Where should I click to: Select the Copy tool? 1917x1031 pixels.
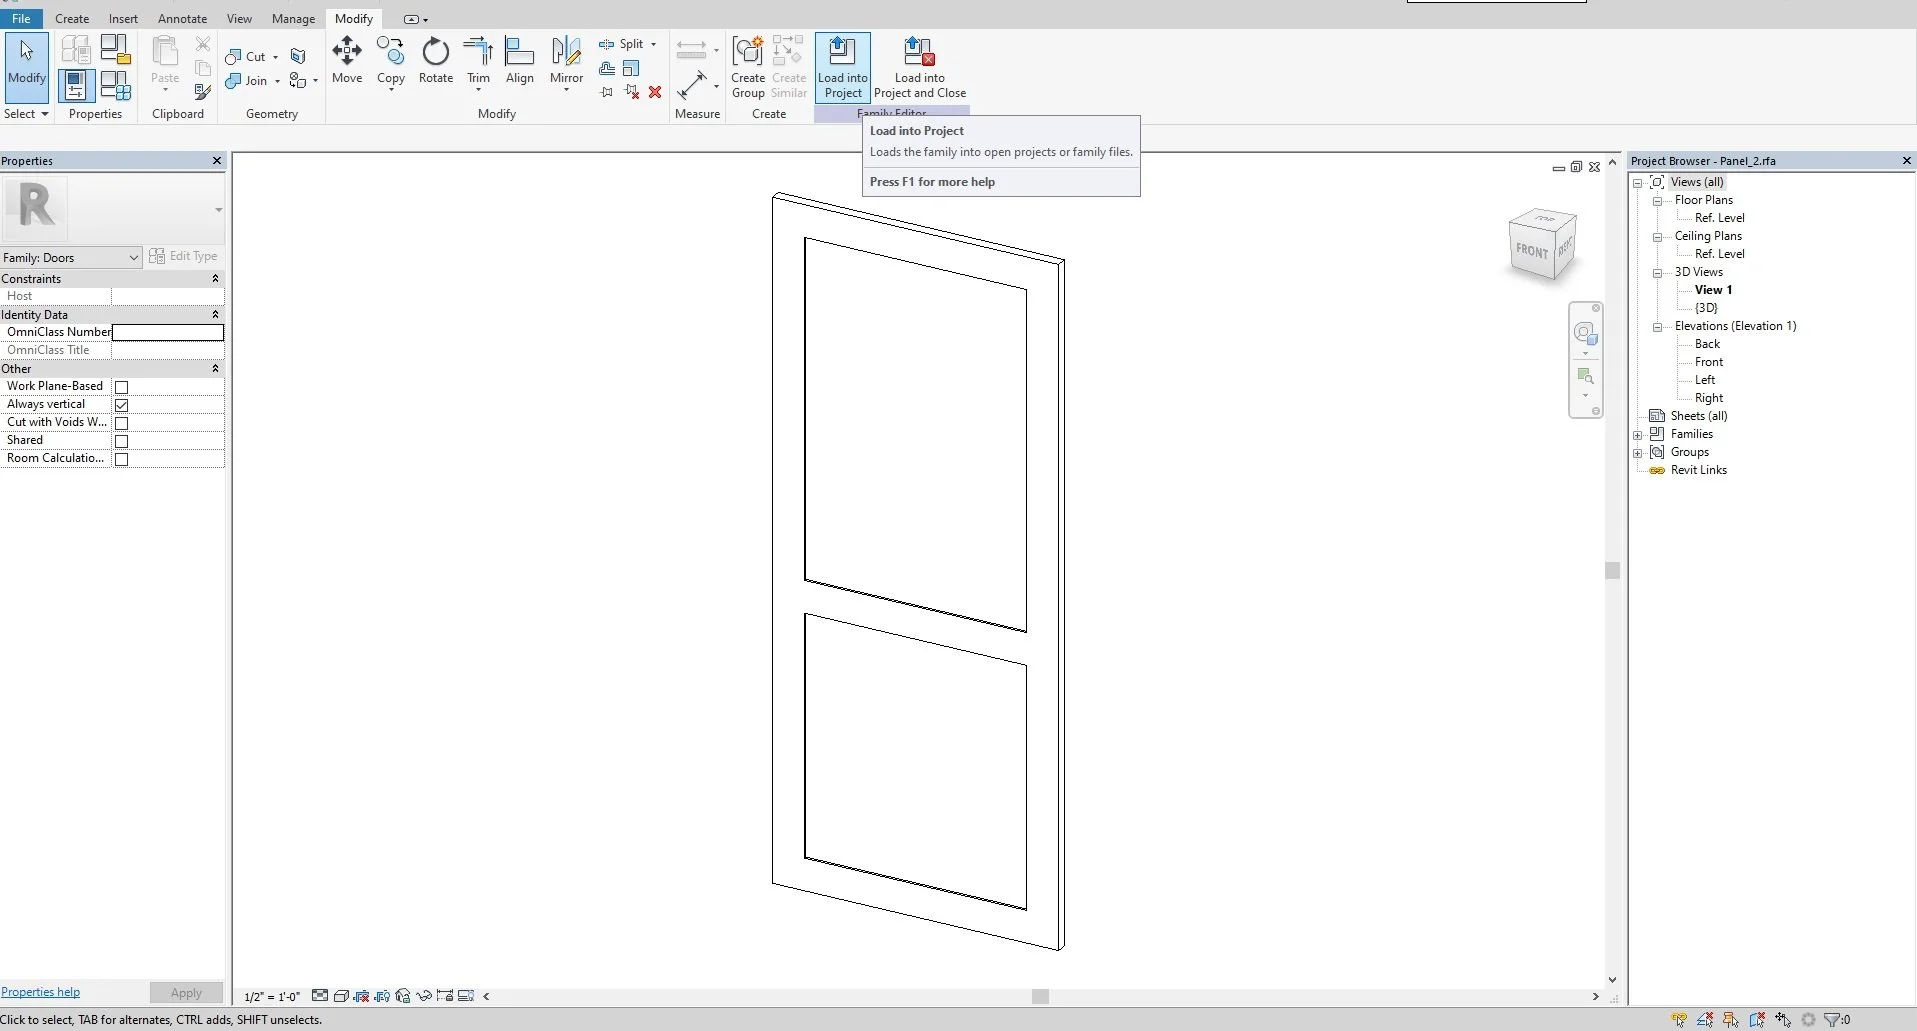391,62
